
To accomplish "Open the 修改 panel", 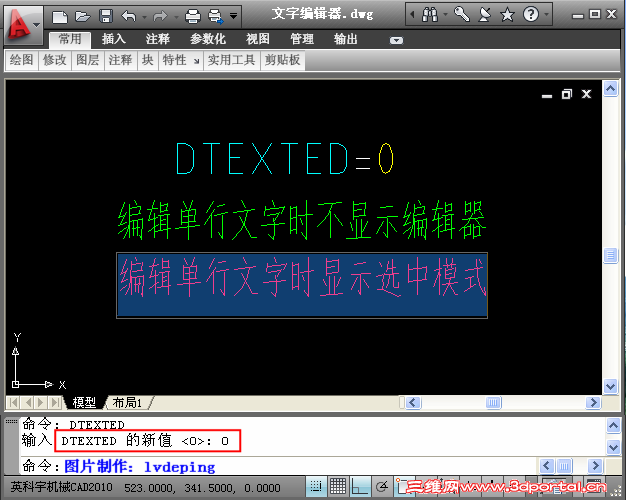I will coord(55,60).
